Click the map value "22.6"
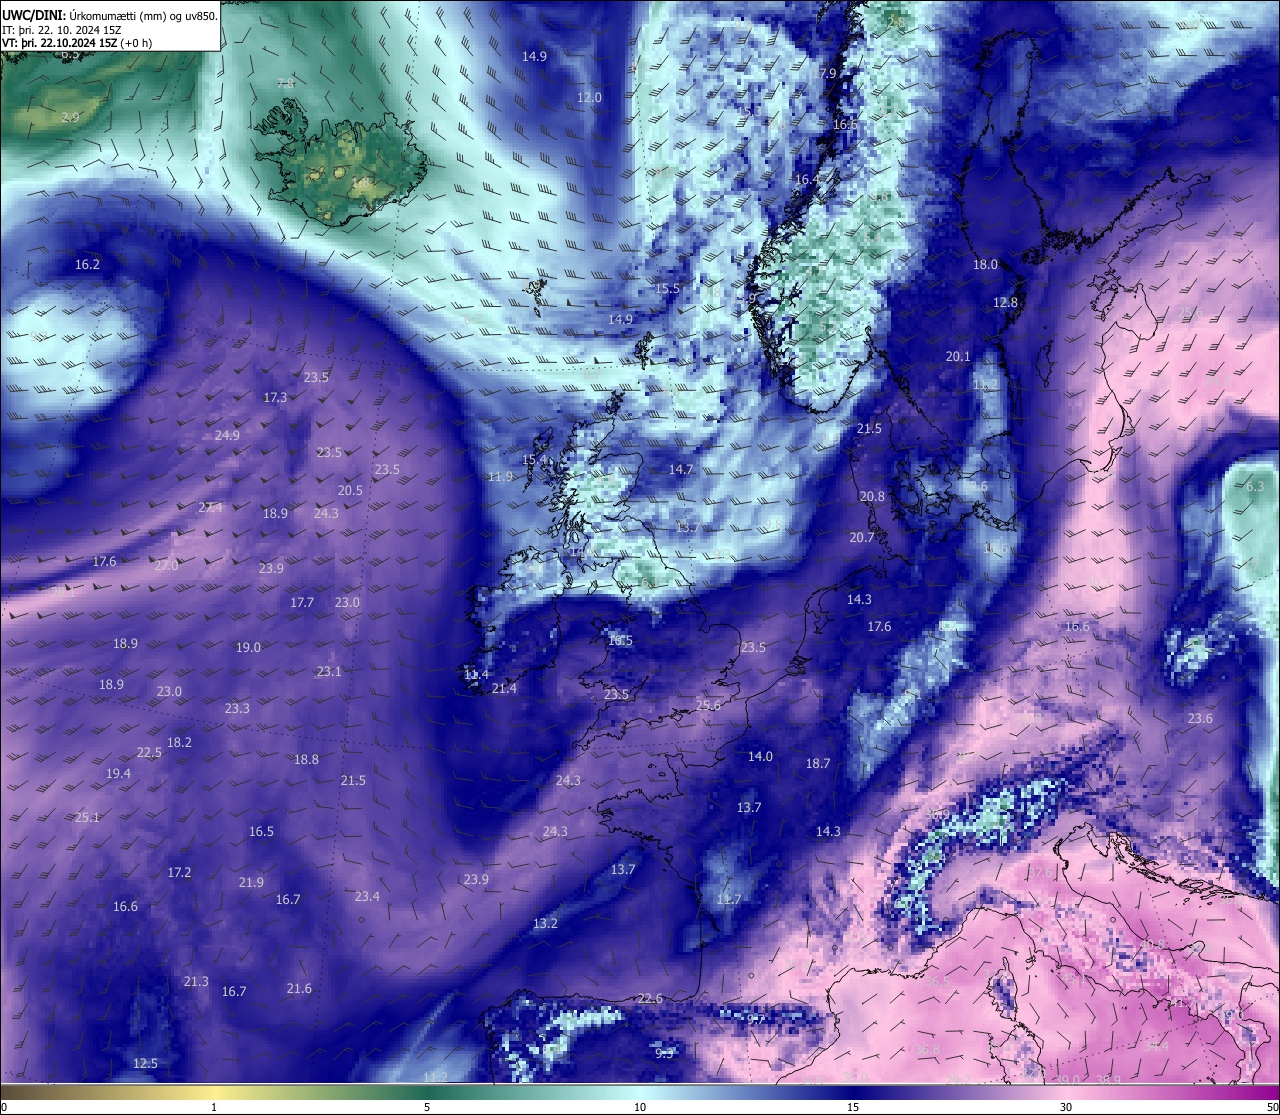1280x1115 pixels. [x=650, y=998]
